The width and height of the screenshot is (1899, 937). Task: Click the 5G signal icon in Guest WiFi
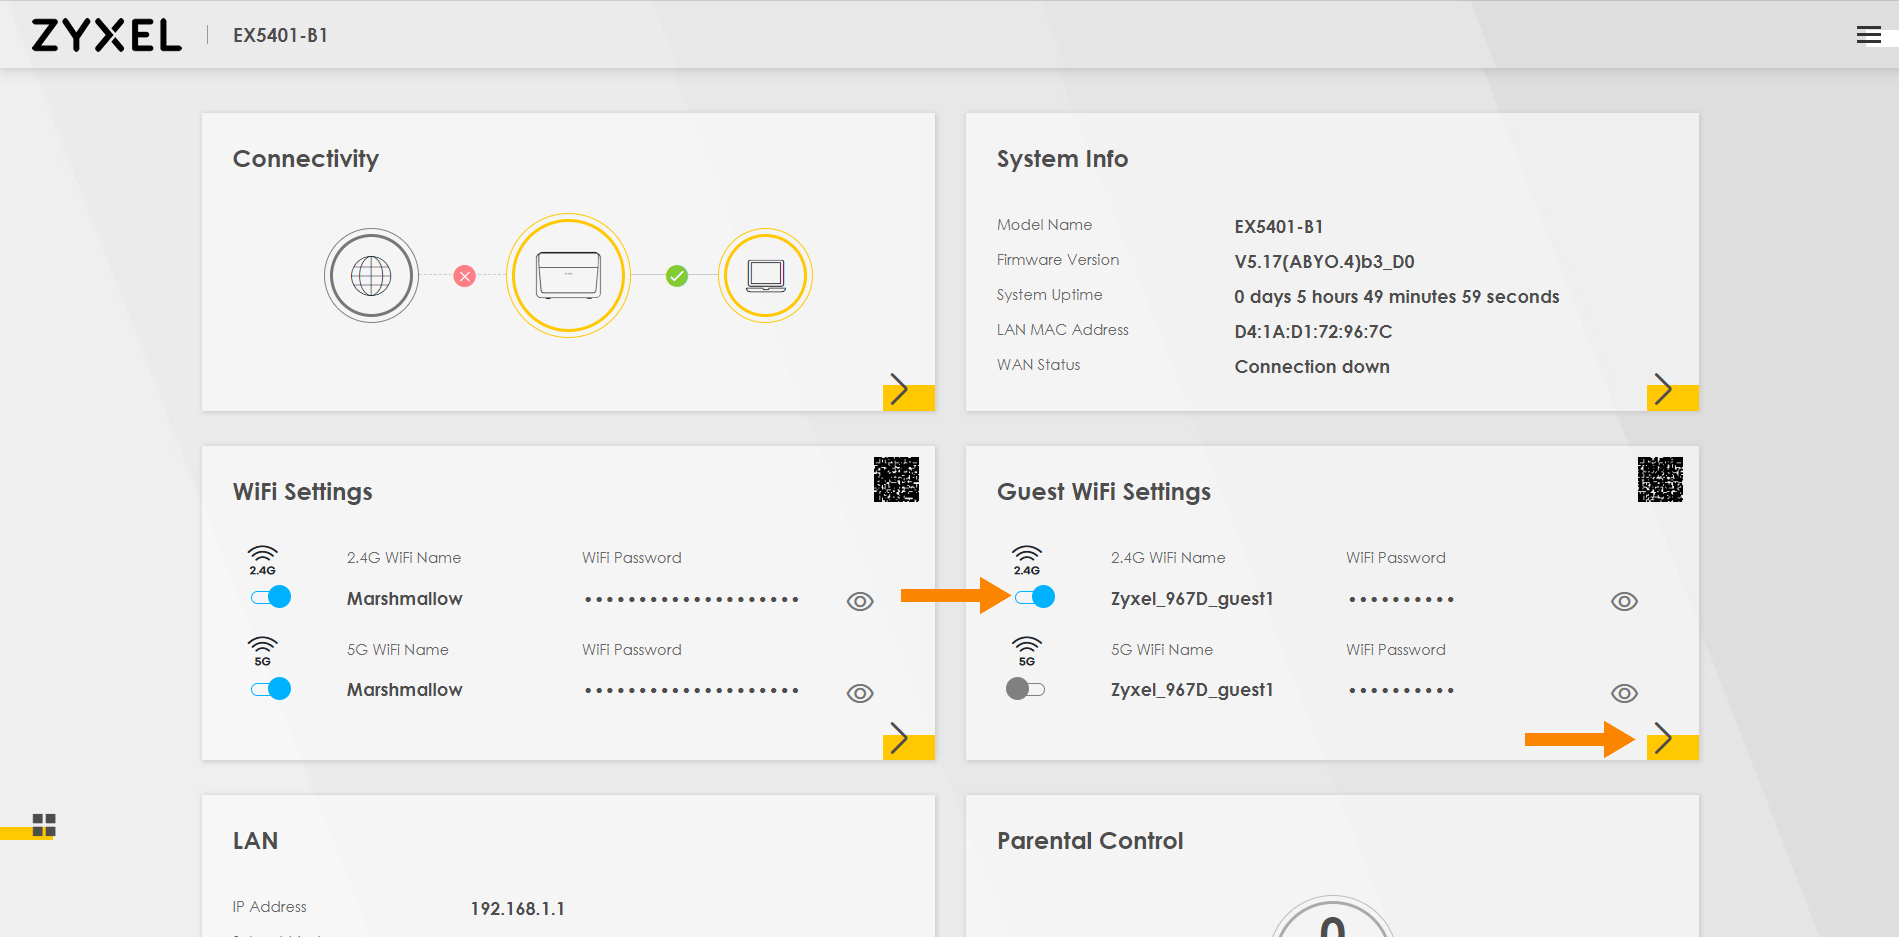tap(1027, 651)
